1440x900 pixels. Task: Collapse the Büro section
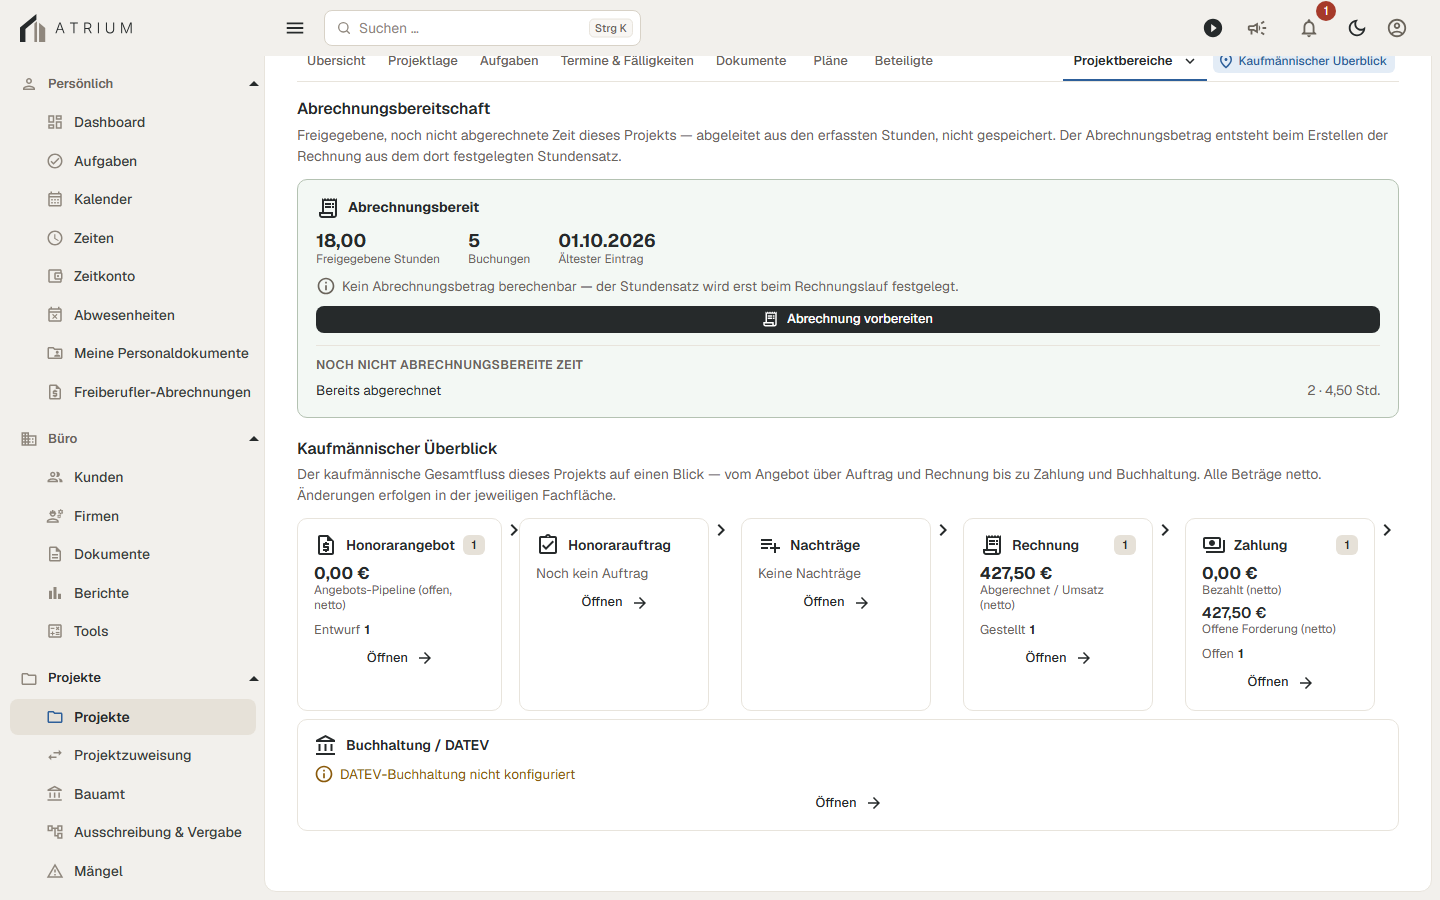(x=254, y=439)
